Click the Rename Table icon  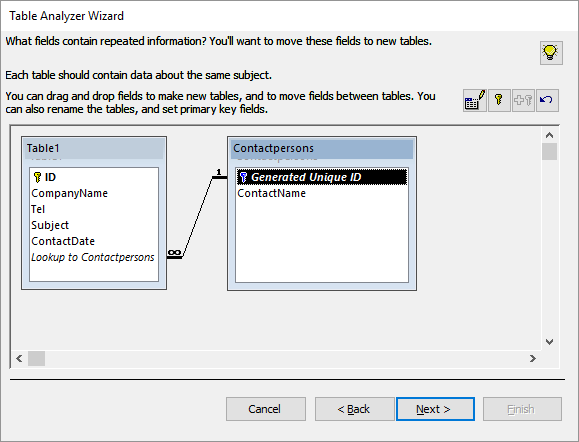click(475, 100)
